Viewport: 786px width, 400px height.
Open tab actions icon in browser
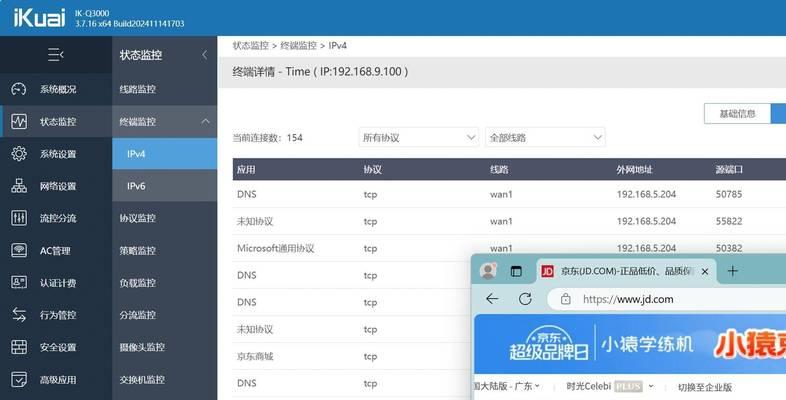[x=516, y=272]
